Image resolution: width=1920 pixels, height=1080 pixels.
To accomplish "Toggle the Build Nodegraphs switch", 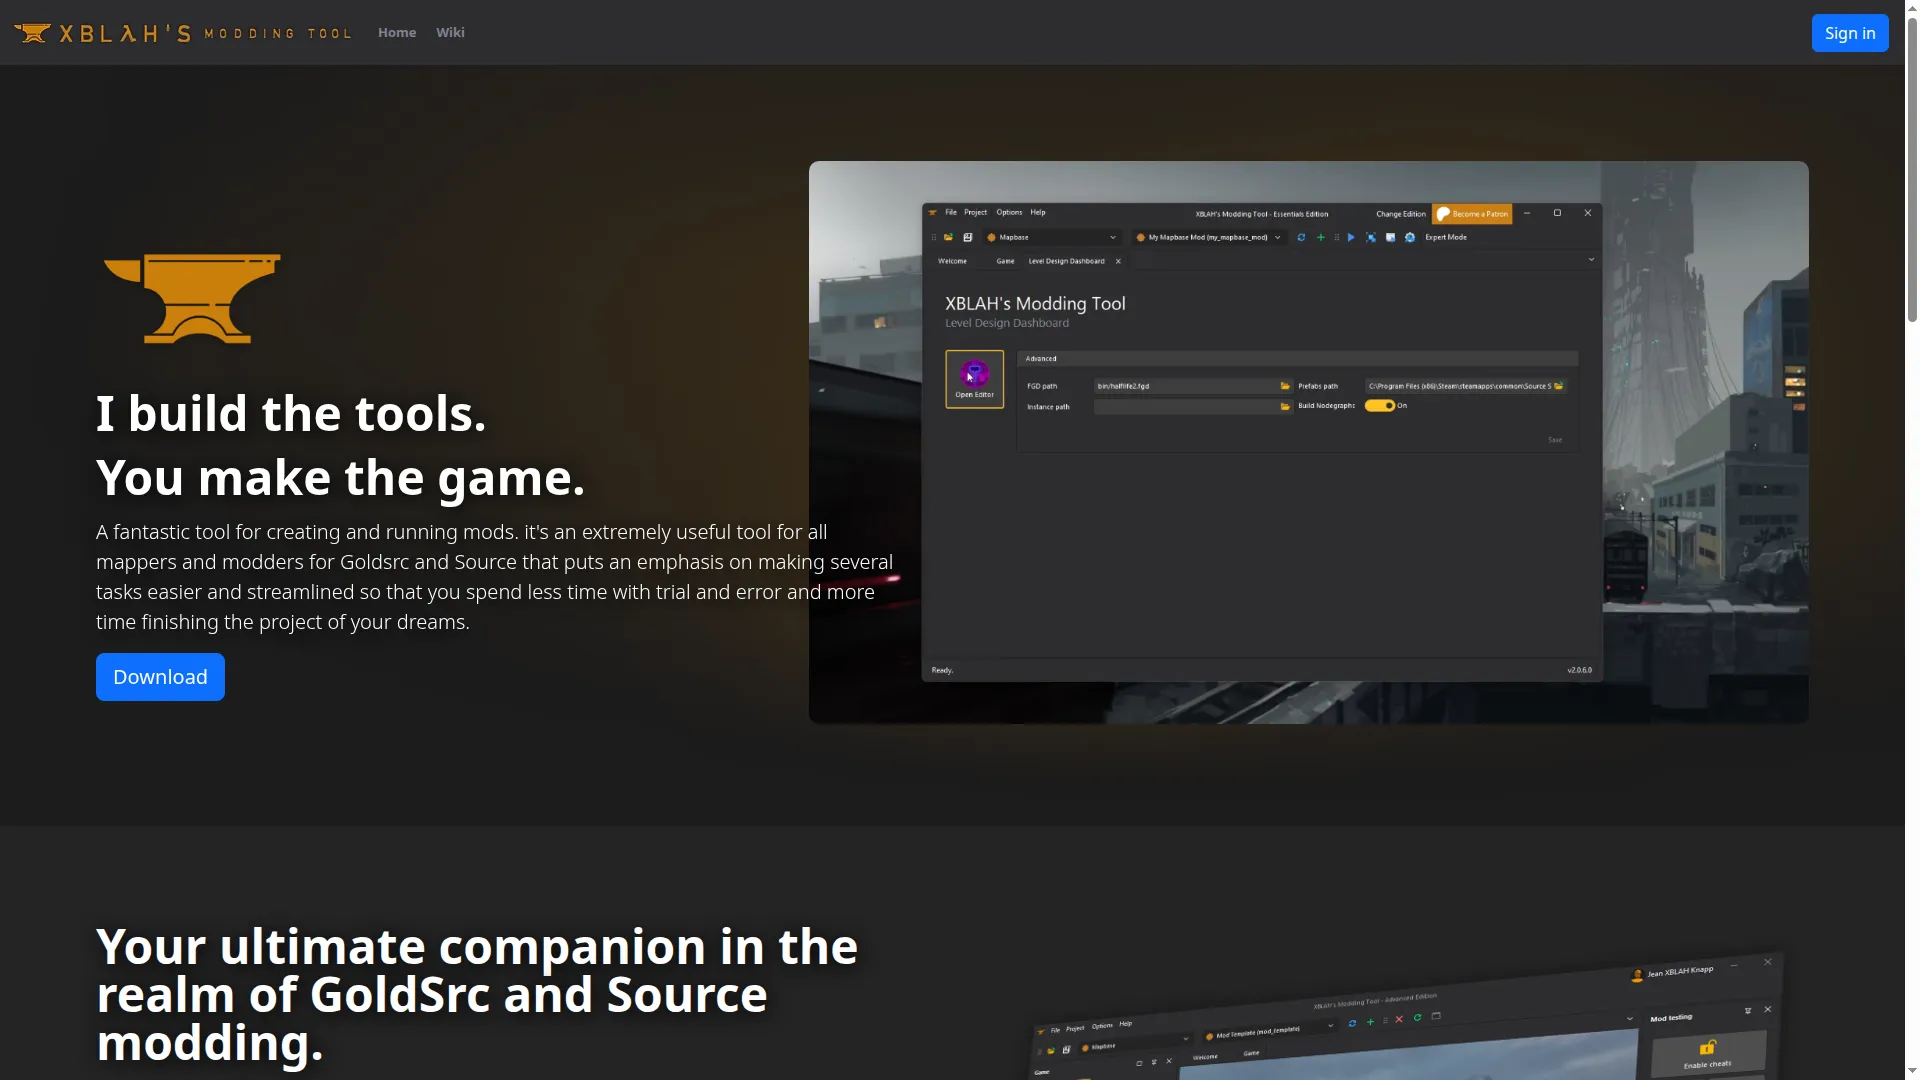I will [x=1380, y=406].
